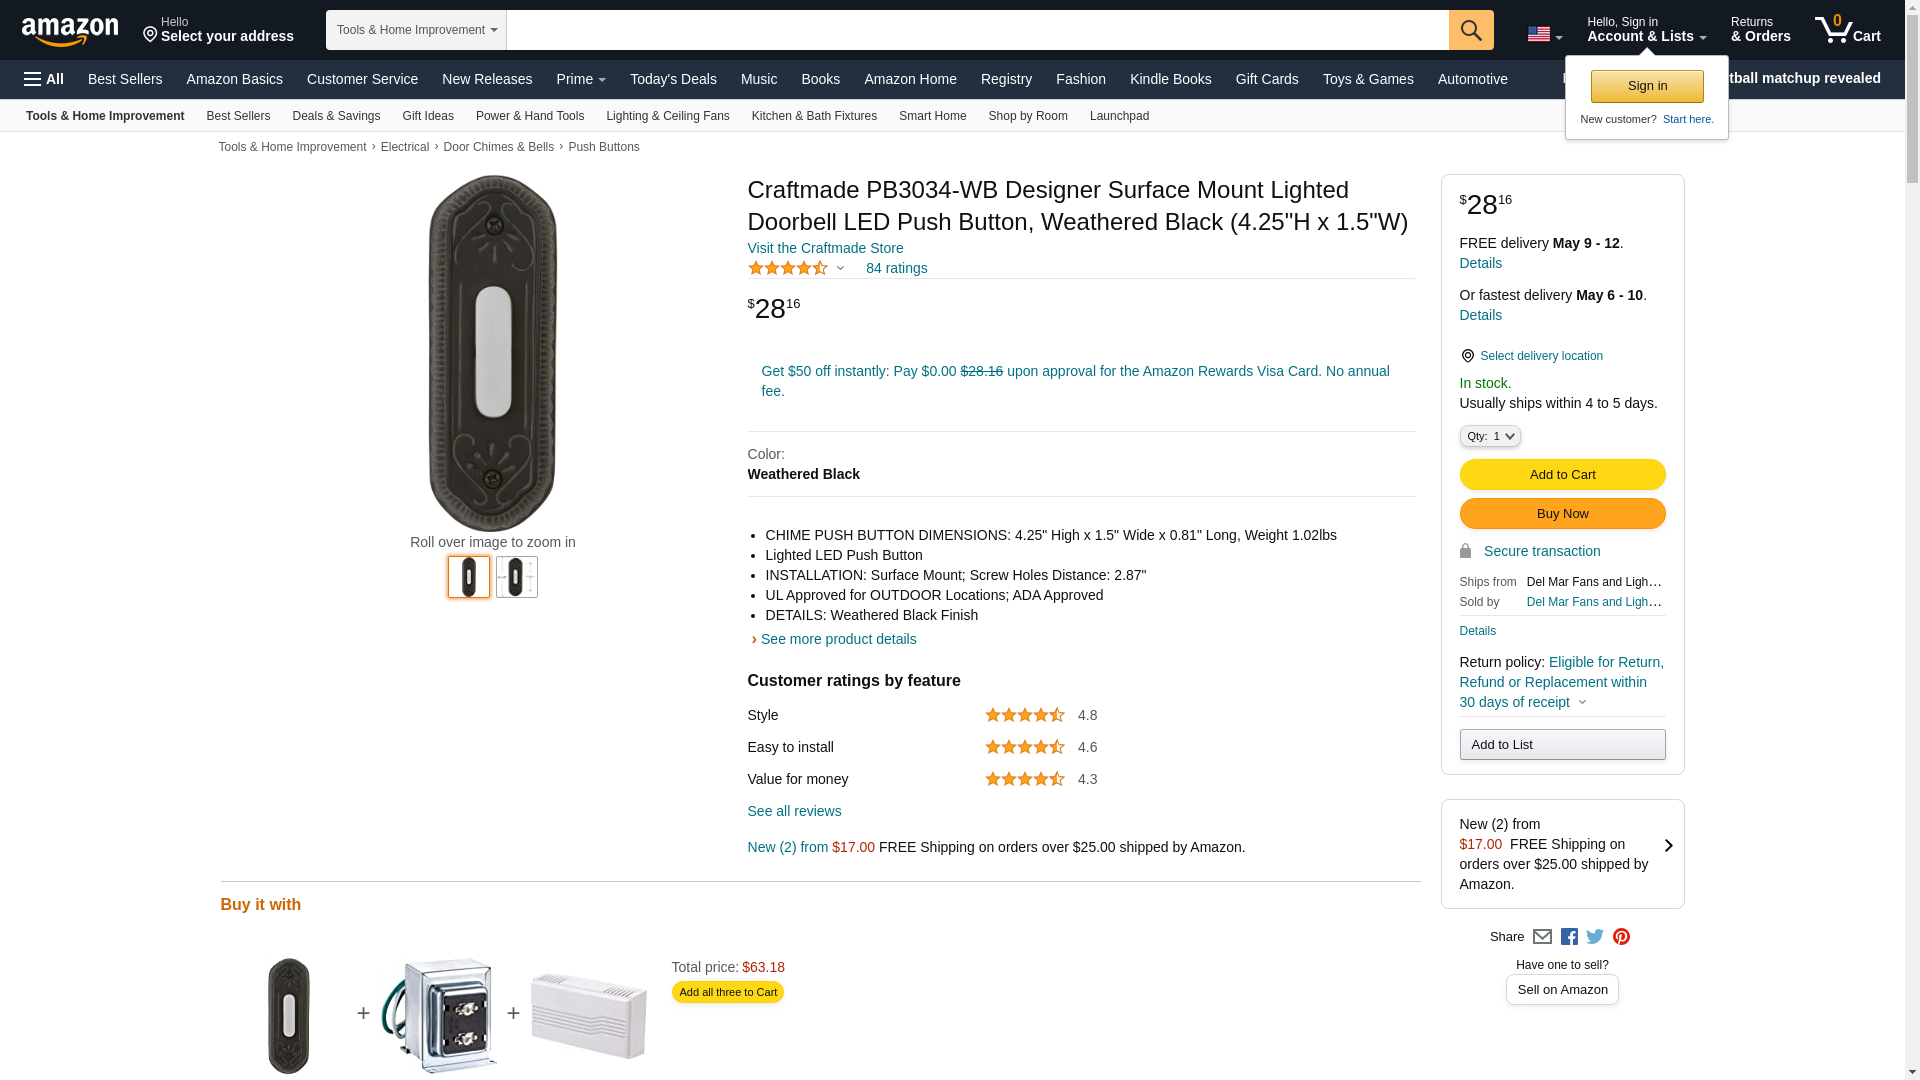Screen dimensions: 1920x1080
Task: Expand the Qty quantity dropdown
Action: (1489, 436)
